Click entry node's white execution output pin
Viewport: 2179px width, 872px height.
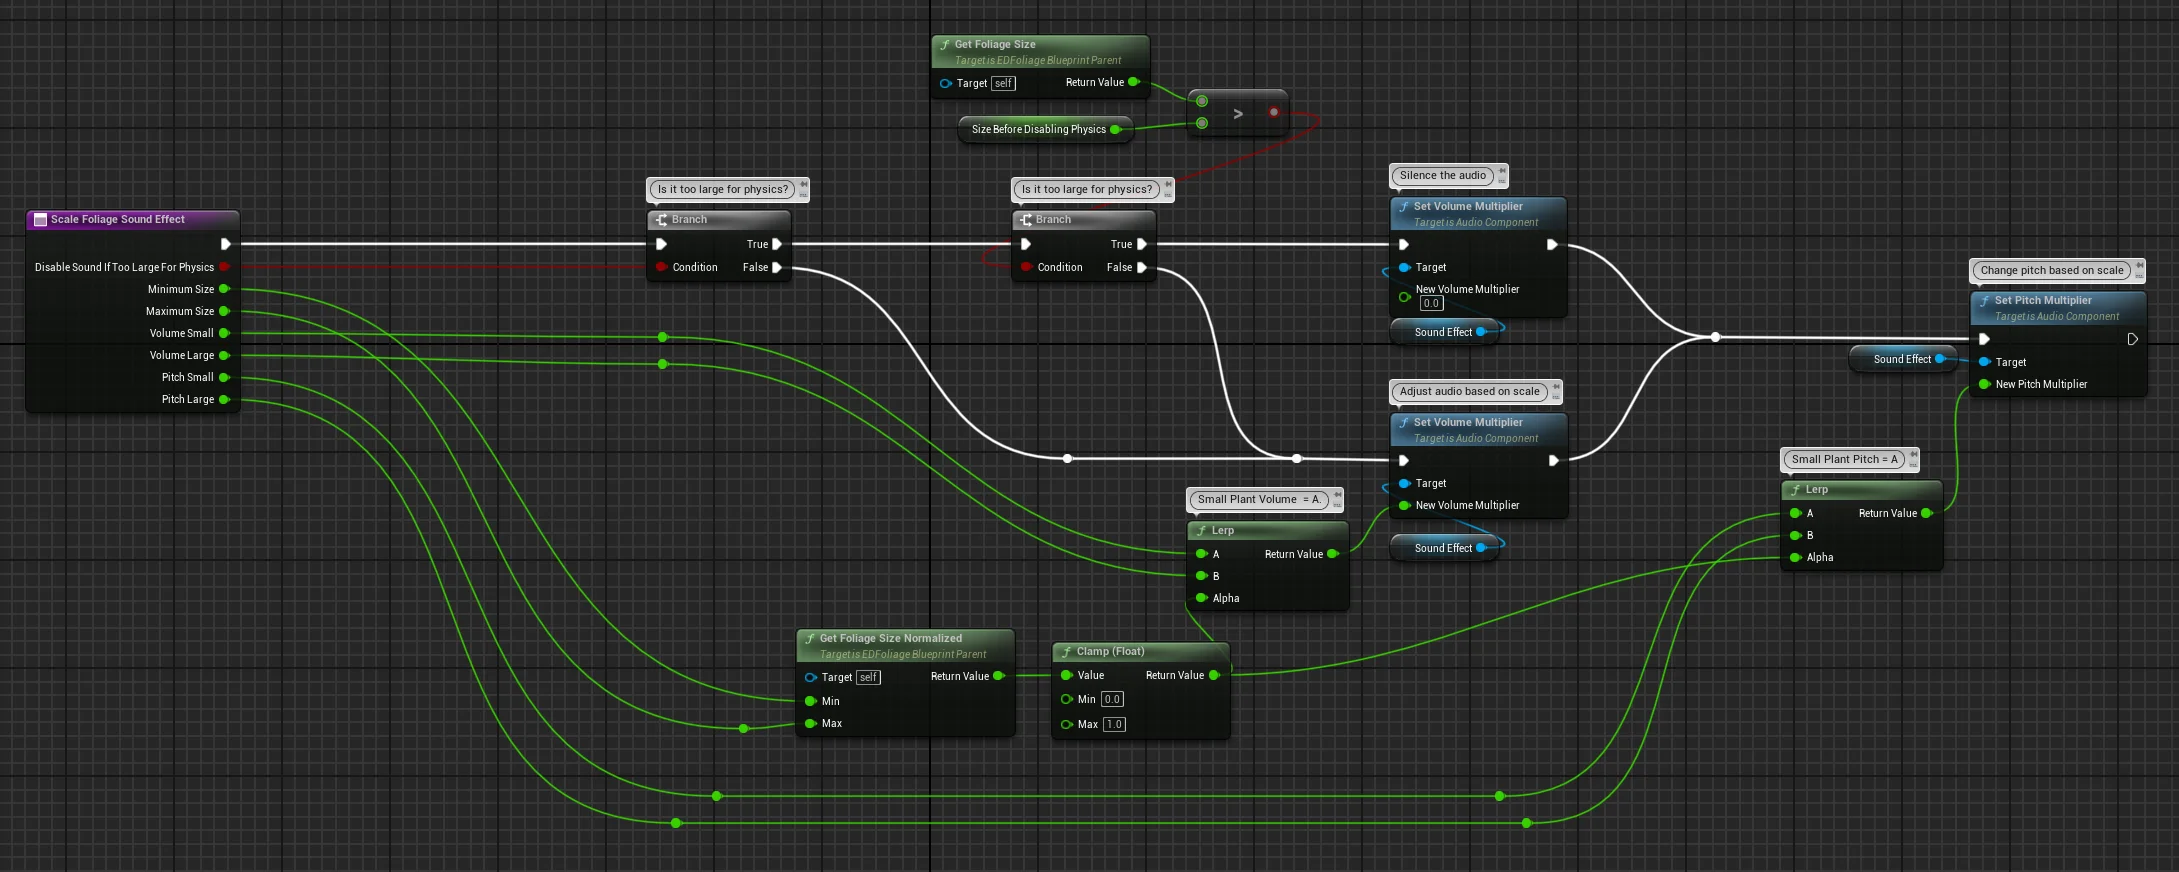click(225, 244)
